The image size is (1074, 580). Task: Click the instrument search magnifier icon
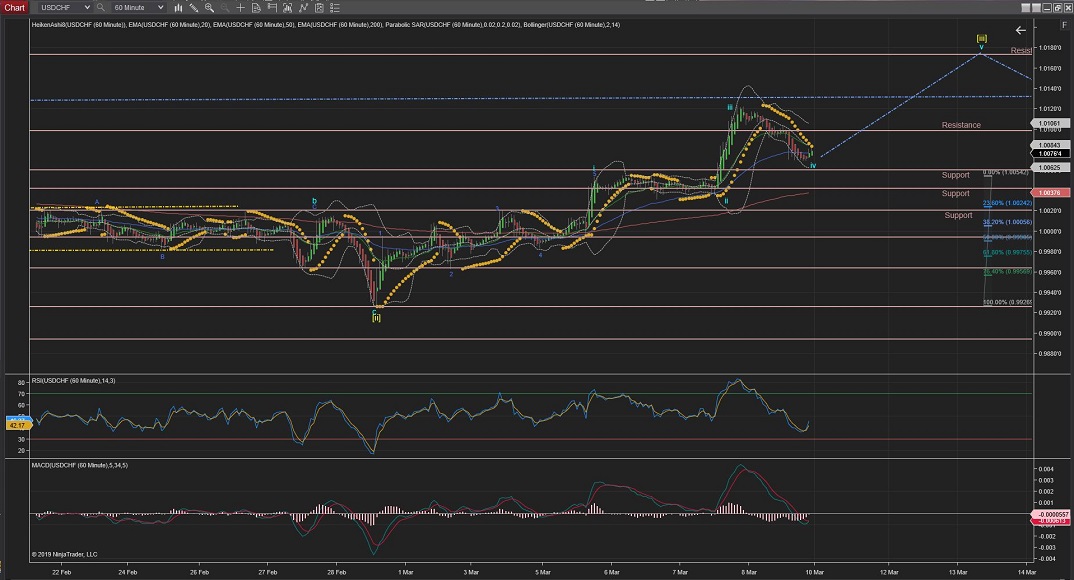click(101, 8)
